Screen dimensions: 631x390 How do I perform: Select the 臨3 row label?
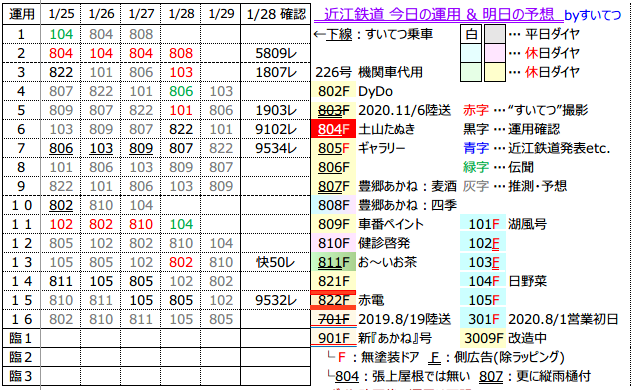pos(21,376)
